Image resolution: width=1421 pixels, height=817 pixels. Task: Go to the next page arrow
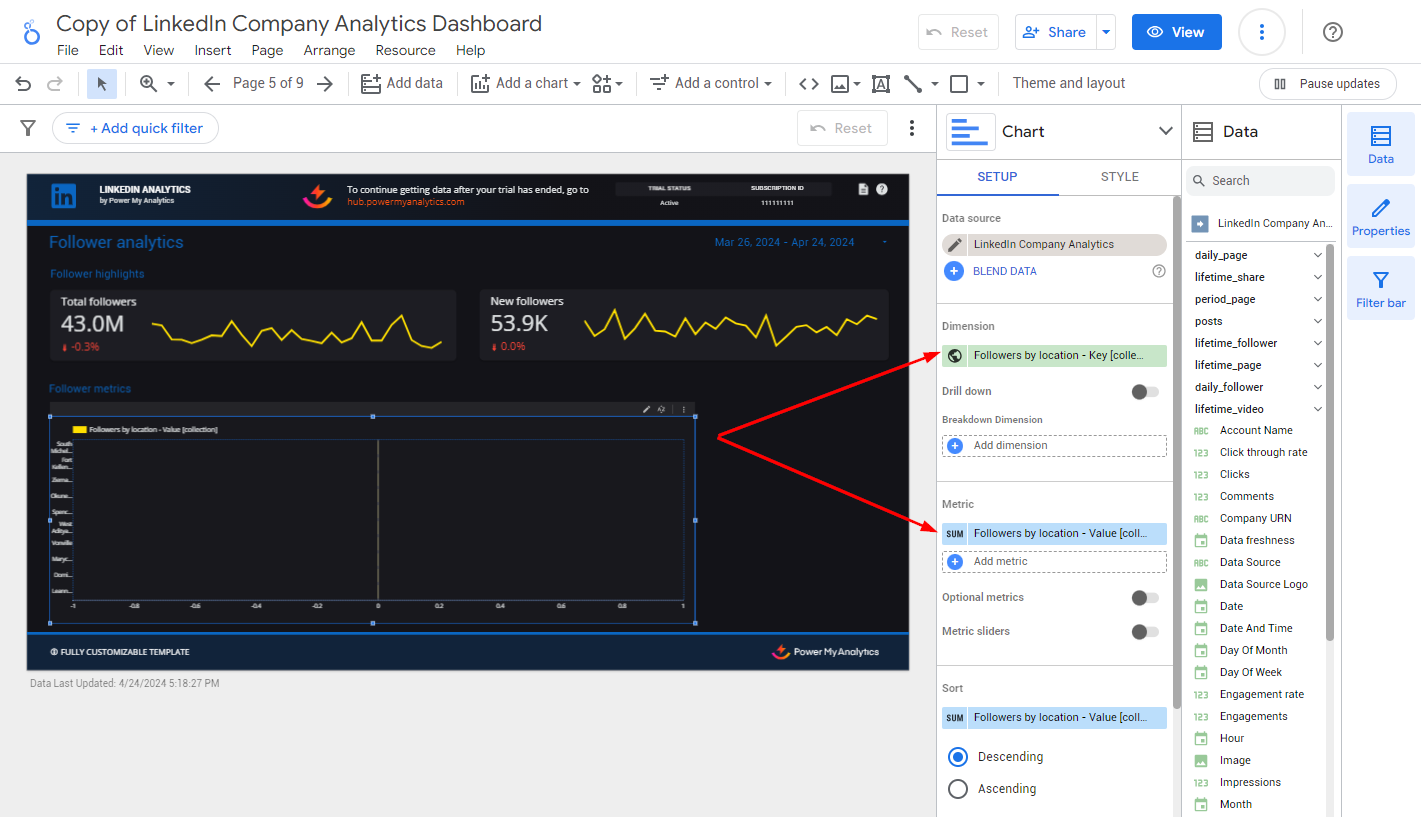[x=325, y=84]
